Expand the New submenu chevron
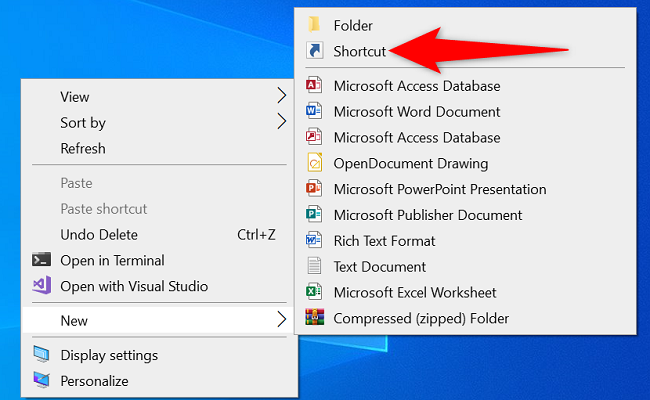Image resolution: width=650 pixels, height=400 pixels. [282, 319]
